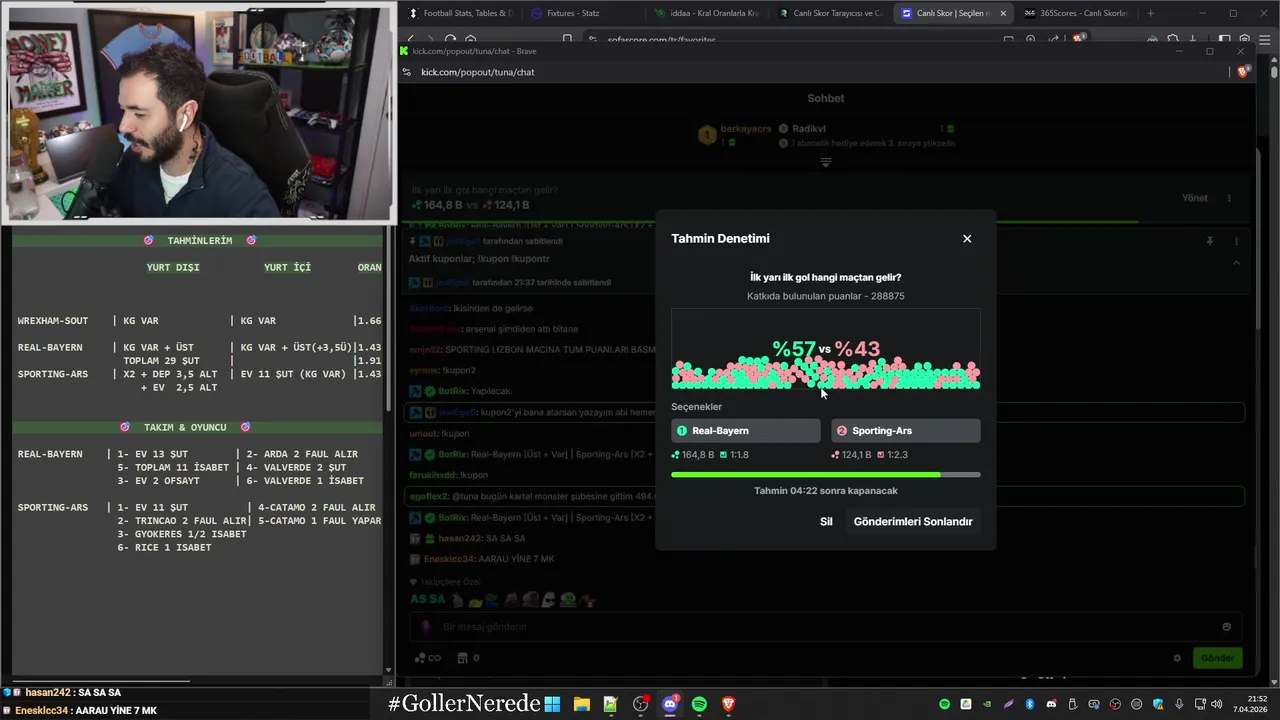Click site settings icon beside kick.com URL
This screenshot has height=720, width=1280.
click(406, 72)
